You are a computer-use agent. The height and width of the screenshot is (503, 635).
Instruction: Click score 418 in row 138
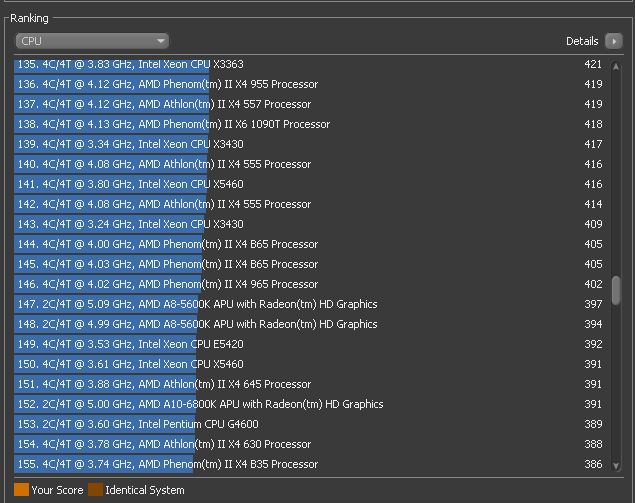click(593, 124)
